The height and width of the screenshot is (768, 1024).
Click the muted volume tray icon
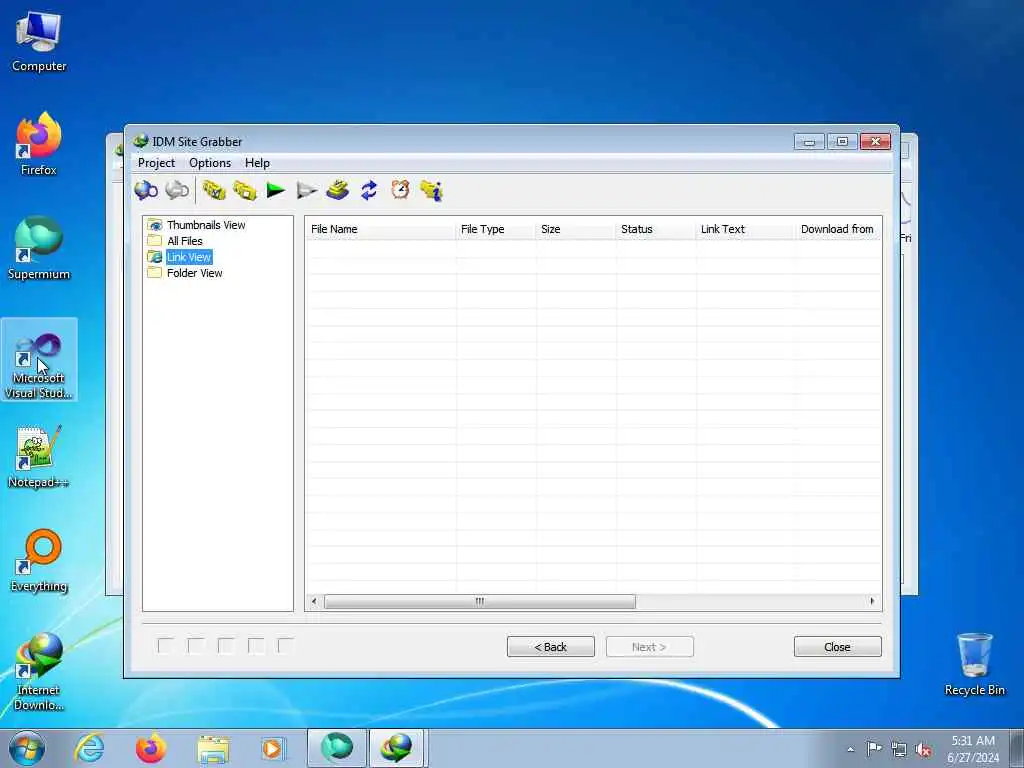923,749
